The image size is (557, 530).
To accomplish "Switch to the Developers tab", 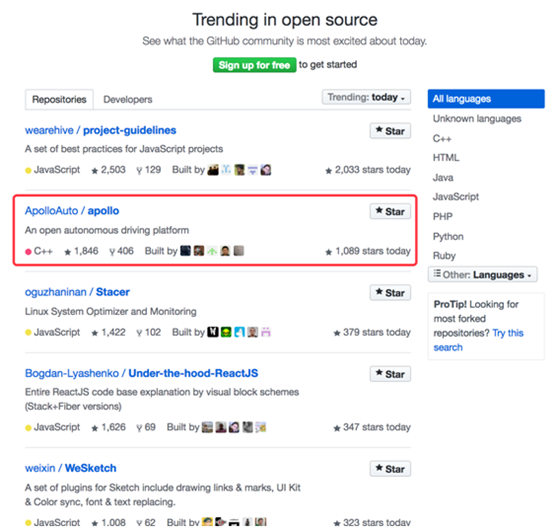I will click(x=128, y=99).
